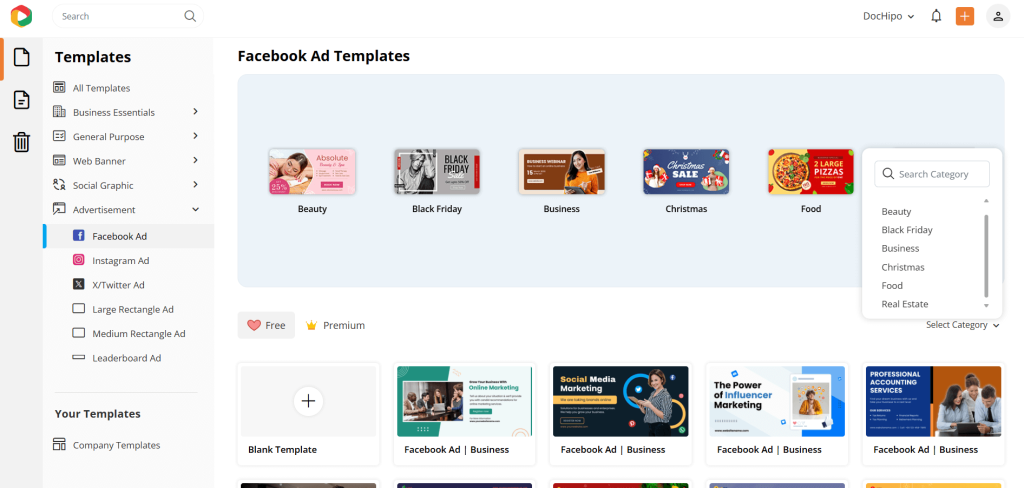Screen dimensions: 1024x488
Task: Click the Web Banner icon
Action: click(59, 161)
